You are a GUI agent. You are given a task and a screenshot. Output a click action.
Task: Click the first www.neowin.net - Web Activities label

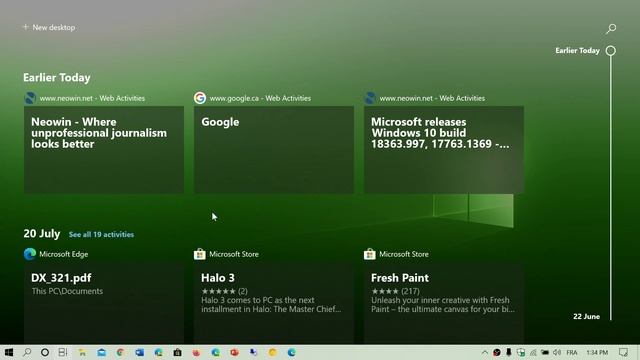click(x=92, y=98)
